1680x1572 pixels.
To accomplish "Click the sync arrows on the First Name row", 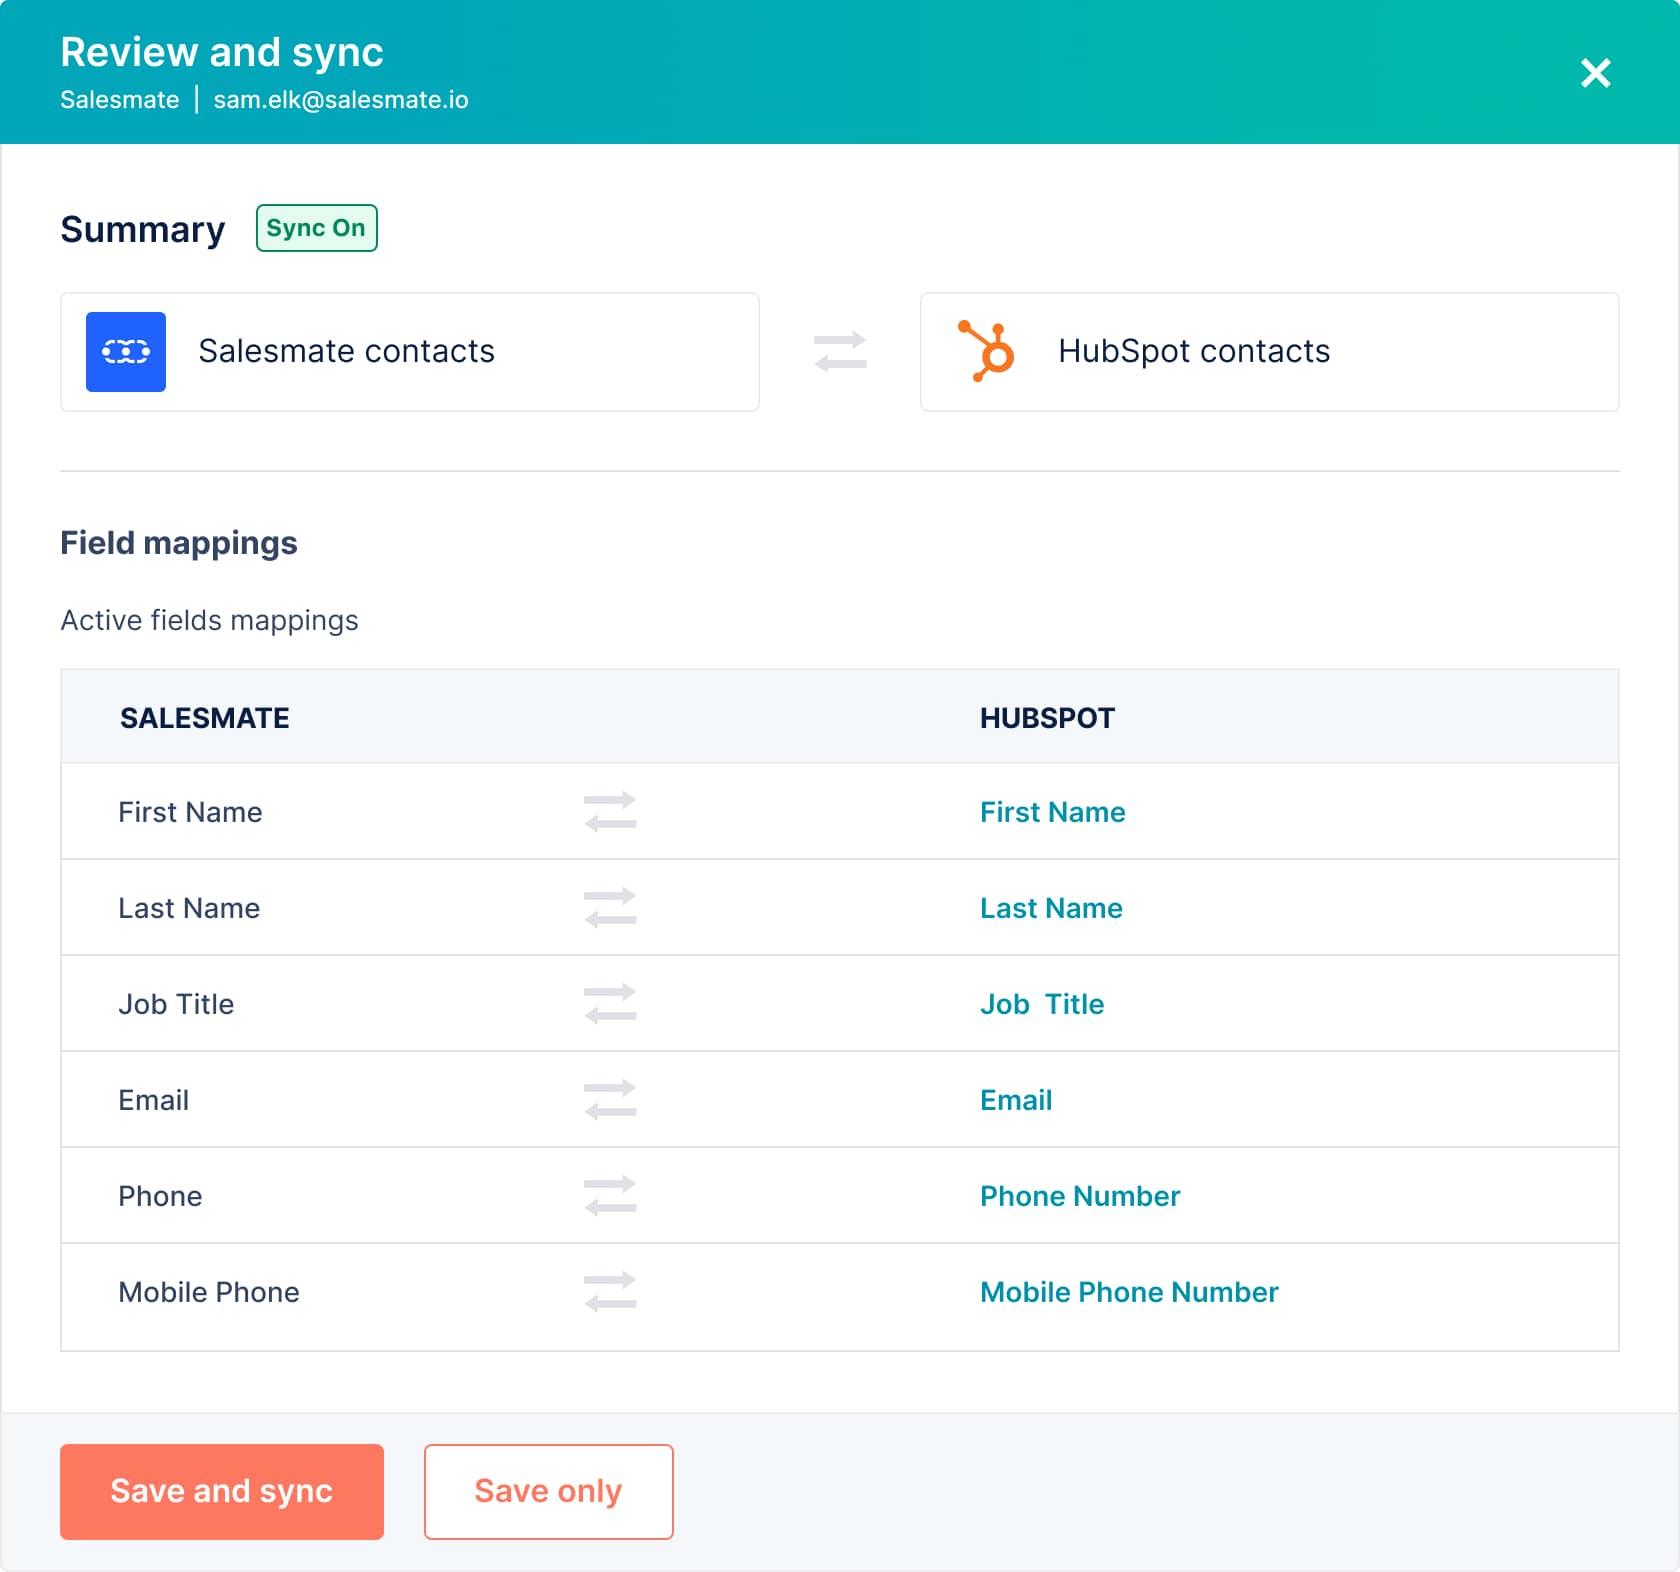I will coord(609,811).
